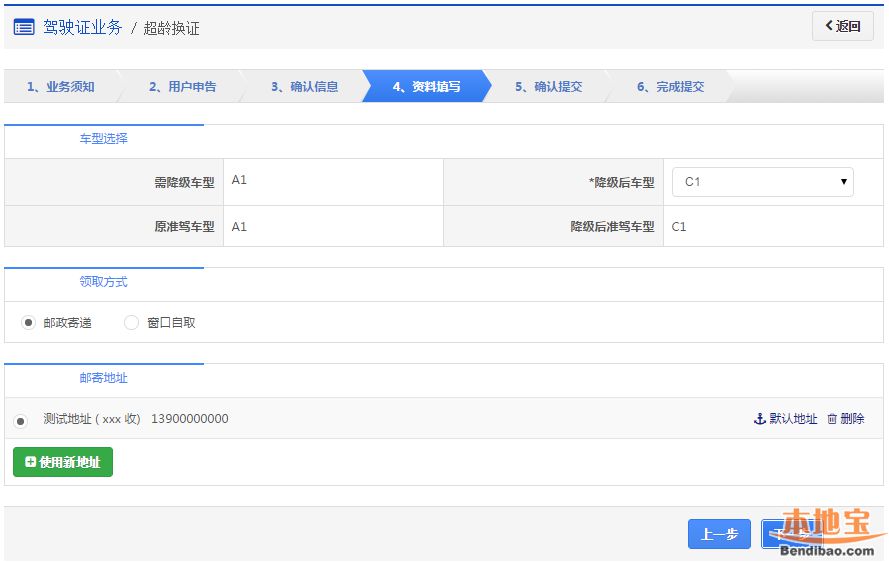Screen dimensions: 889x562
Task: Go to step 1 业务须知 tab
Action: [60, 87]
